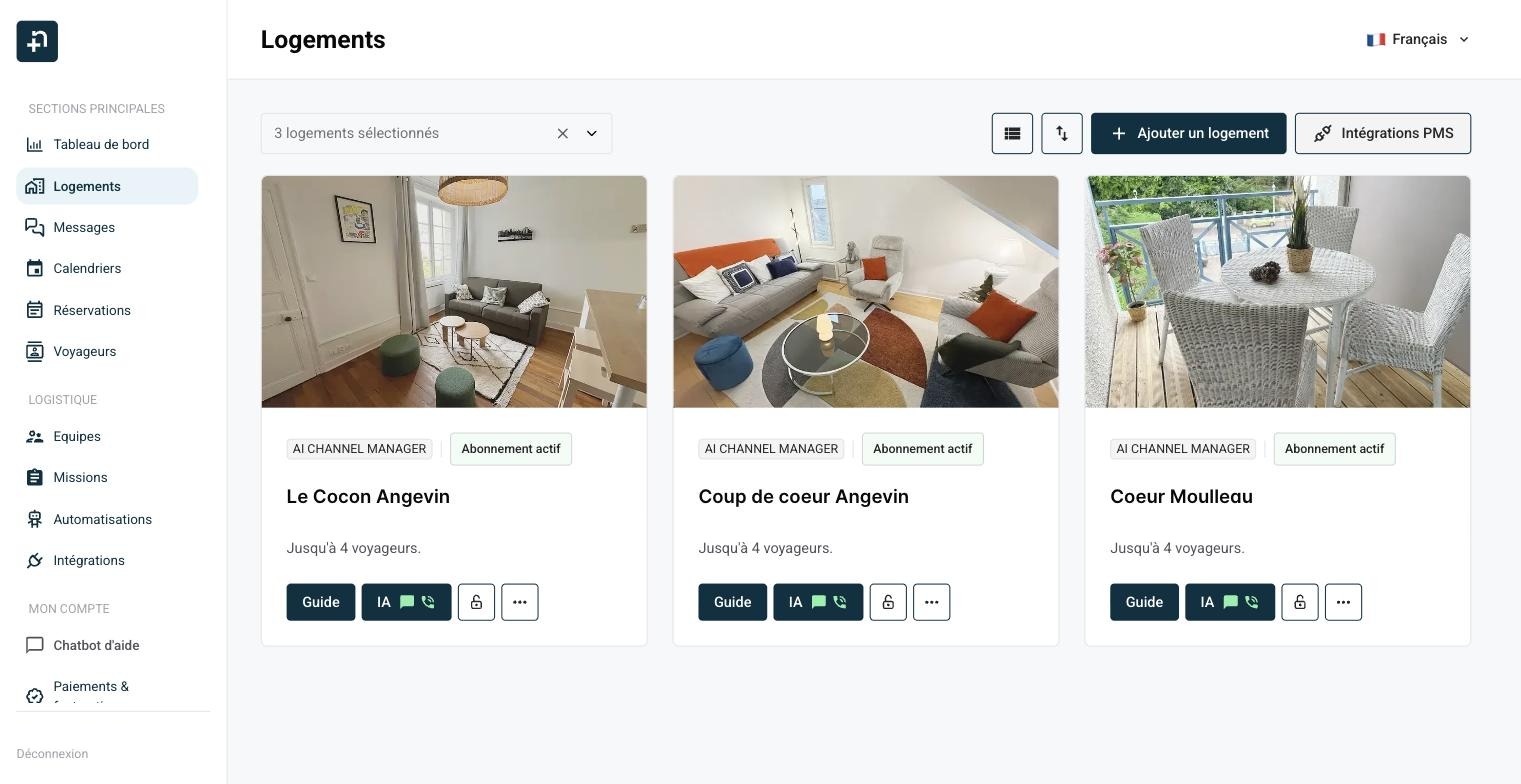Clear the selected logements filter
The width and height of the screenshot is (1521, 784).
[x=563, y=133]
